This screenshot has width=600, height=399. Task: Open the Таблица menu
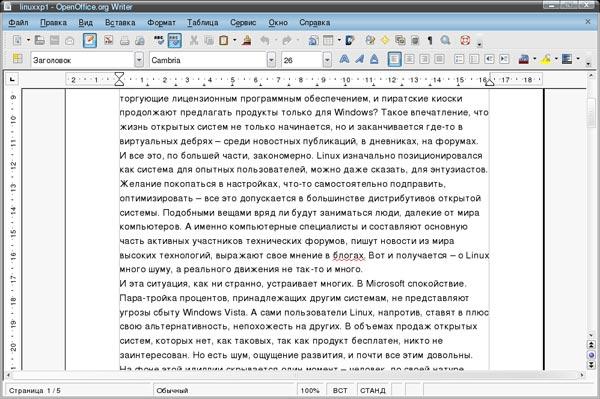coord(203,23)
